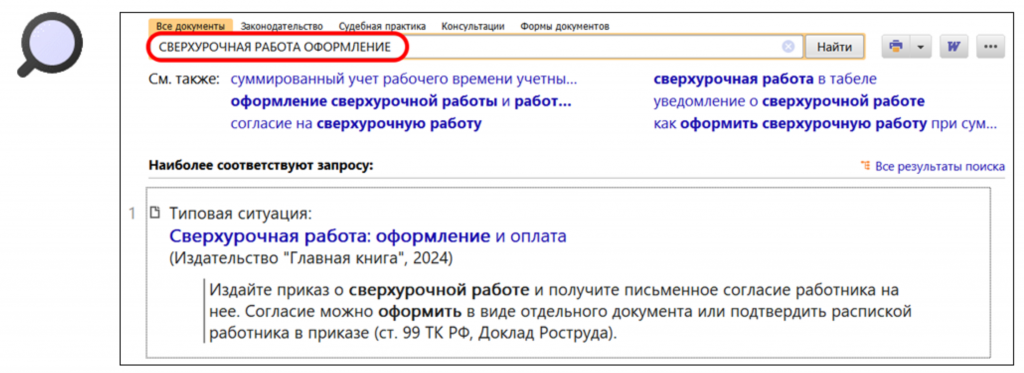Open suggestion оформление сверхурочной работы и работ
Image resolution: width=1024 pixels, height=373 pixels.
click(x=401, y=102)
